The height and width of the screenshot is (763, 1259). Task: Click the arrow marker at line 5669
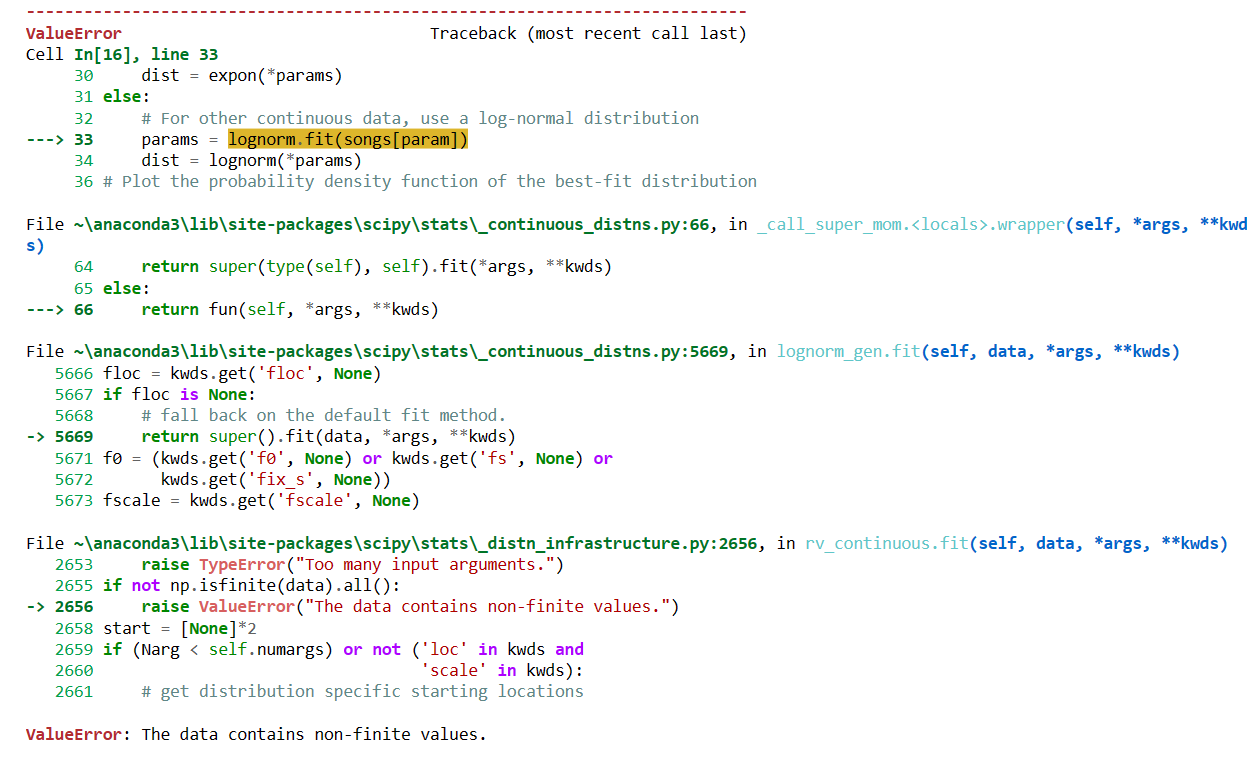[x=37, y=436]
